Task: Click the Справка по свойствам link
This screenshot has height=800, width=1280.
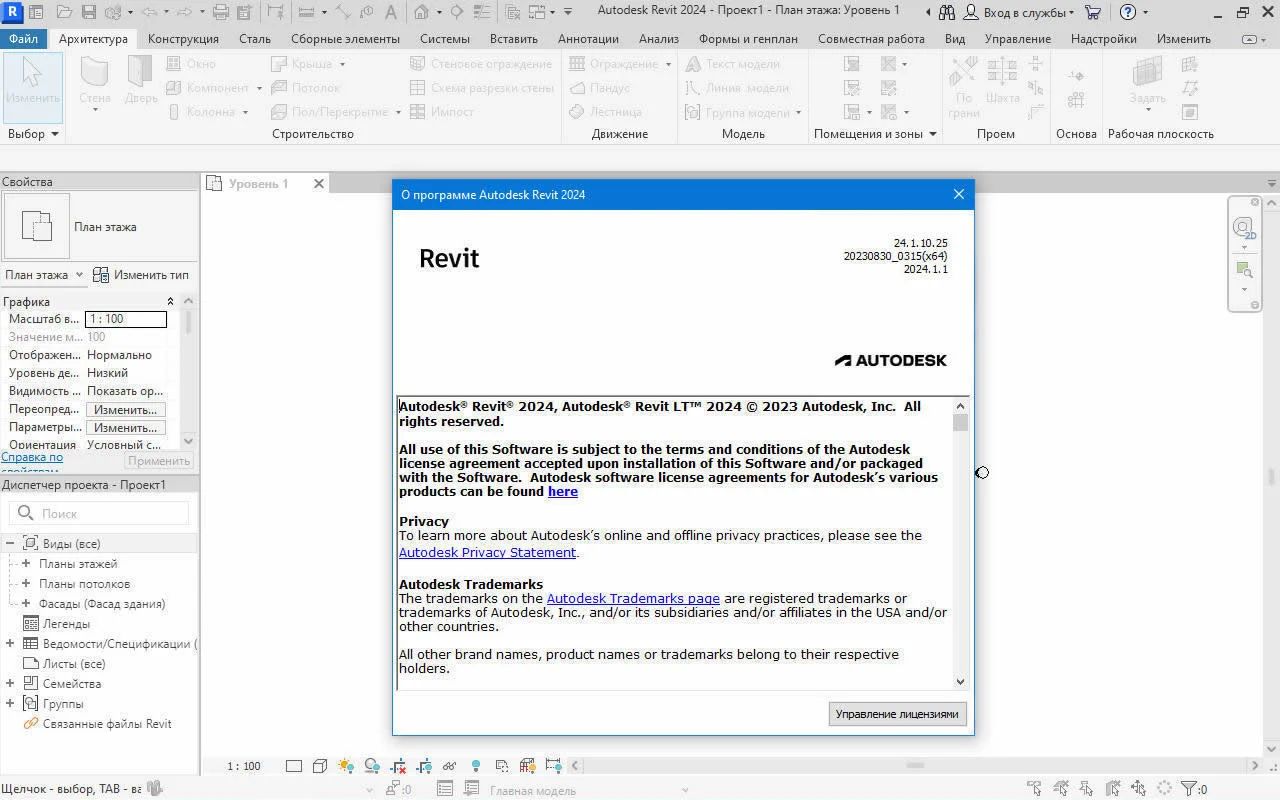Action: [32, 463]
